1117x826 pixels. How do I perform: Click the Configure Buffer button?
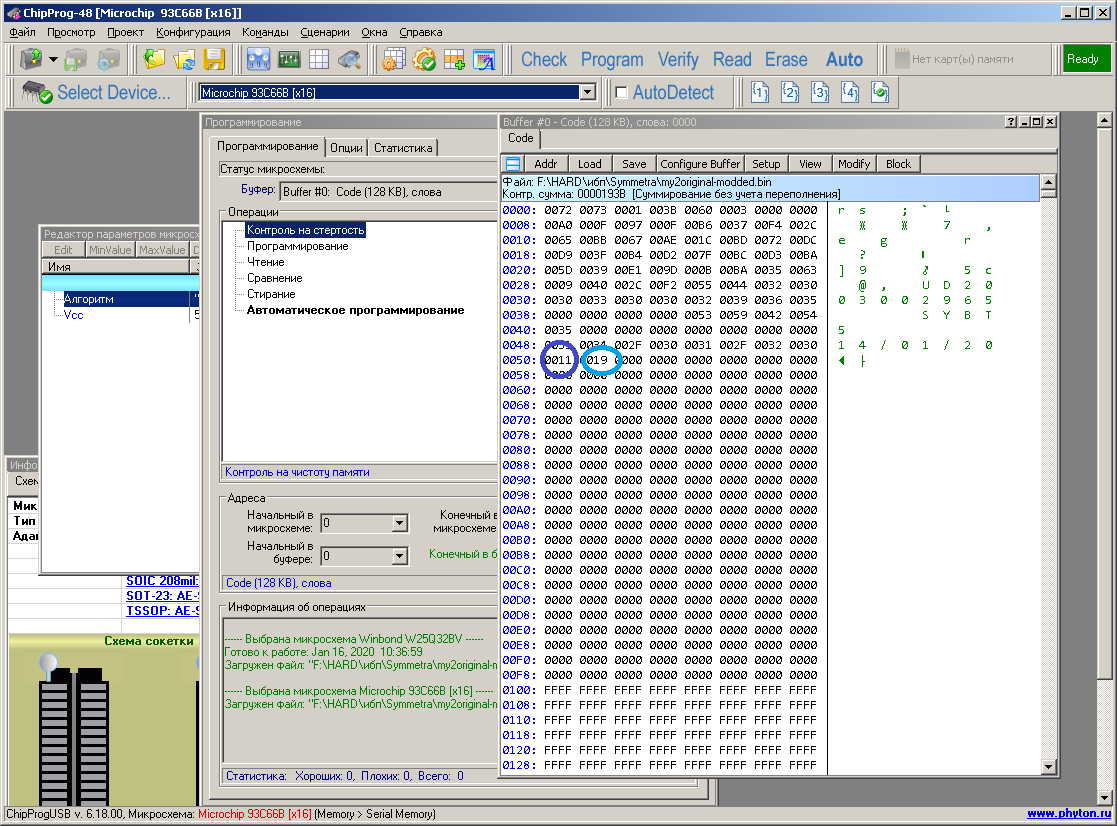click(x=700, y=164)
